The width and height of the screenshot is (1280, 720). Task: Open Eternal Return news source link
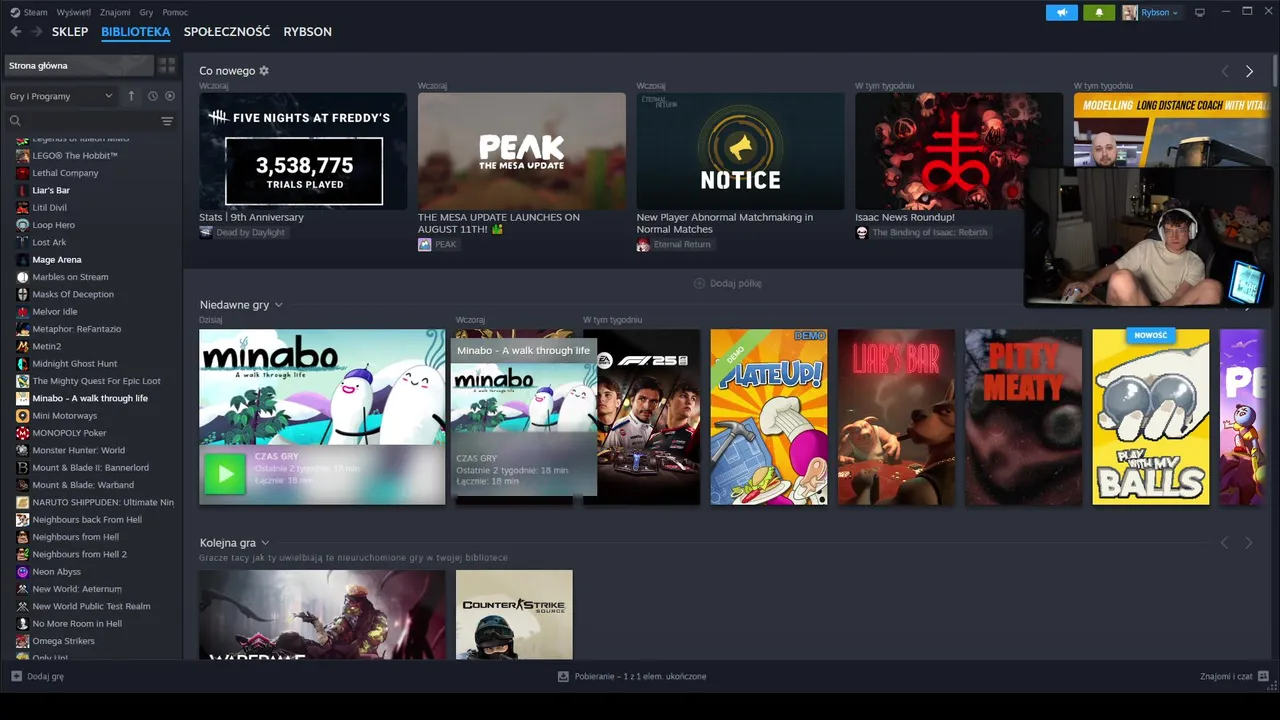[x=682, y=244]
